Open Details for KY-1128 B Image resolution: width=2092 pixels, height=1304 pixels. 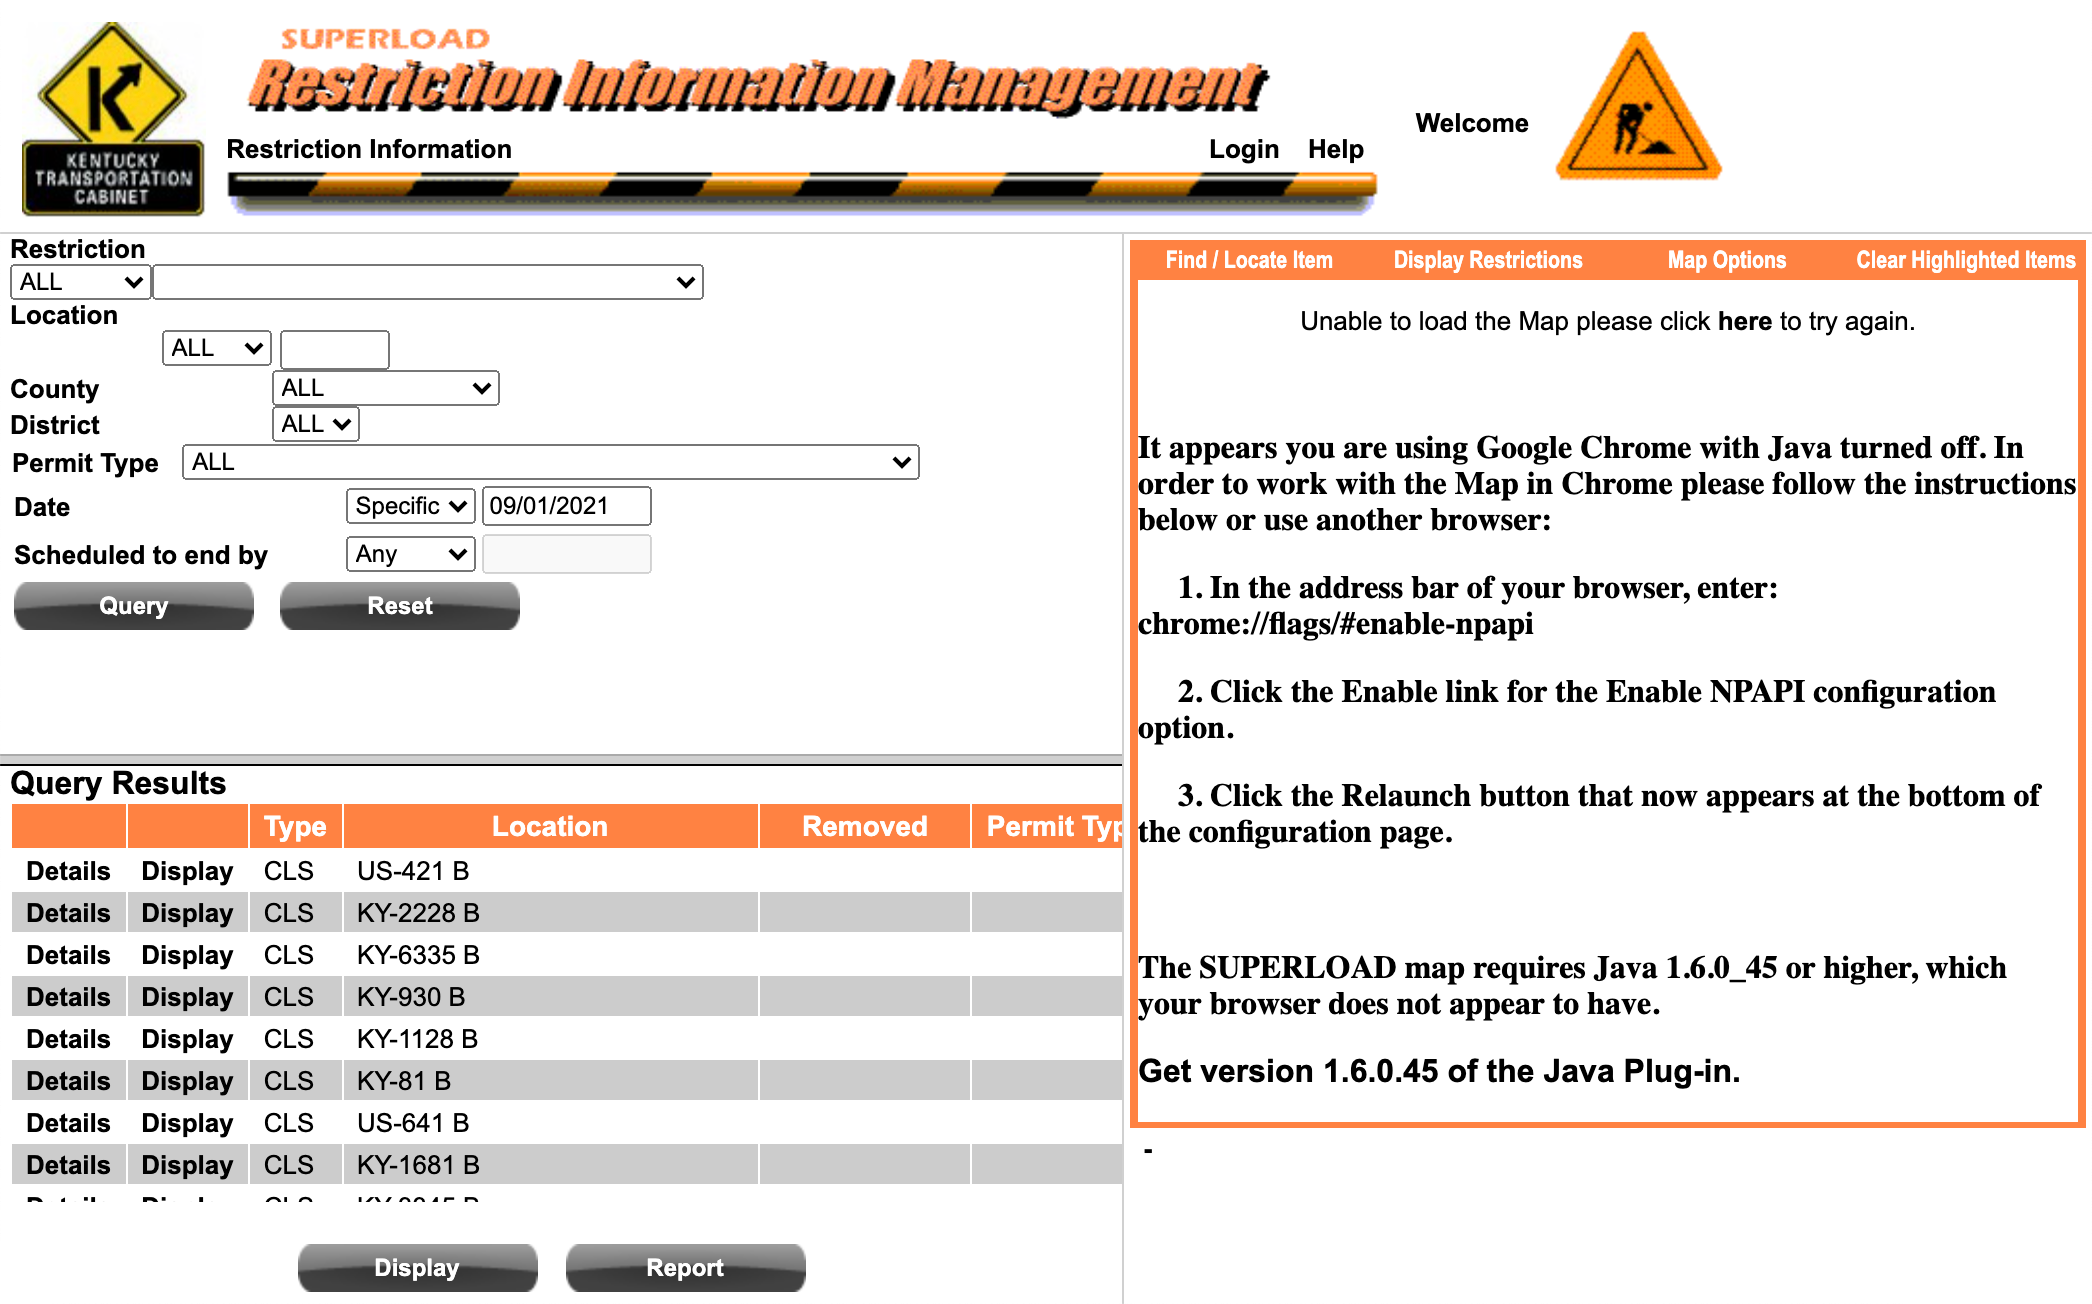[x=68, y=1039]
